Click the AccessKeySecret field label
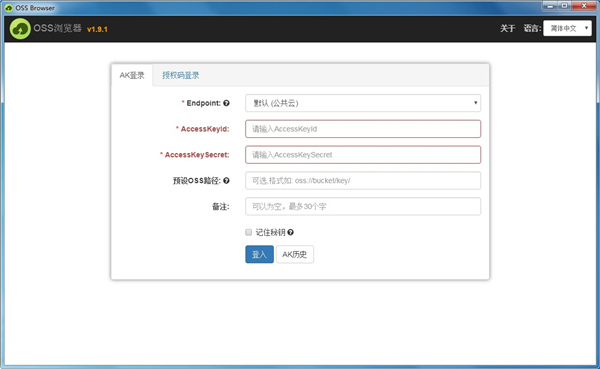The image size is (600, 369). pyautogui.click(x=194, y=155)
